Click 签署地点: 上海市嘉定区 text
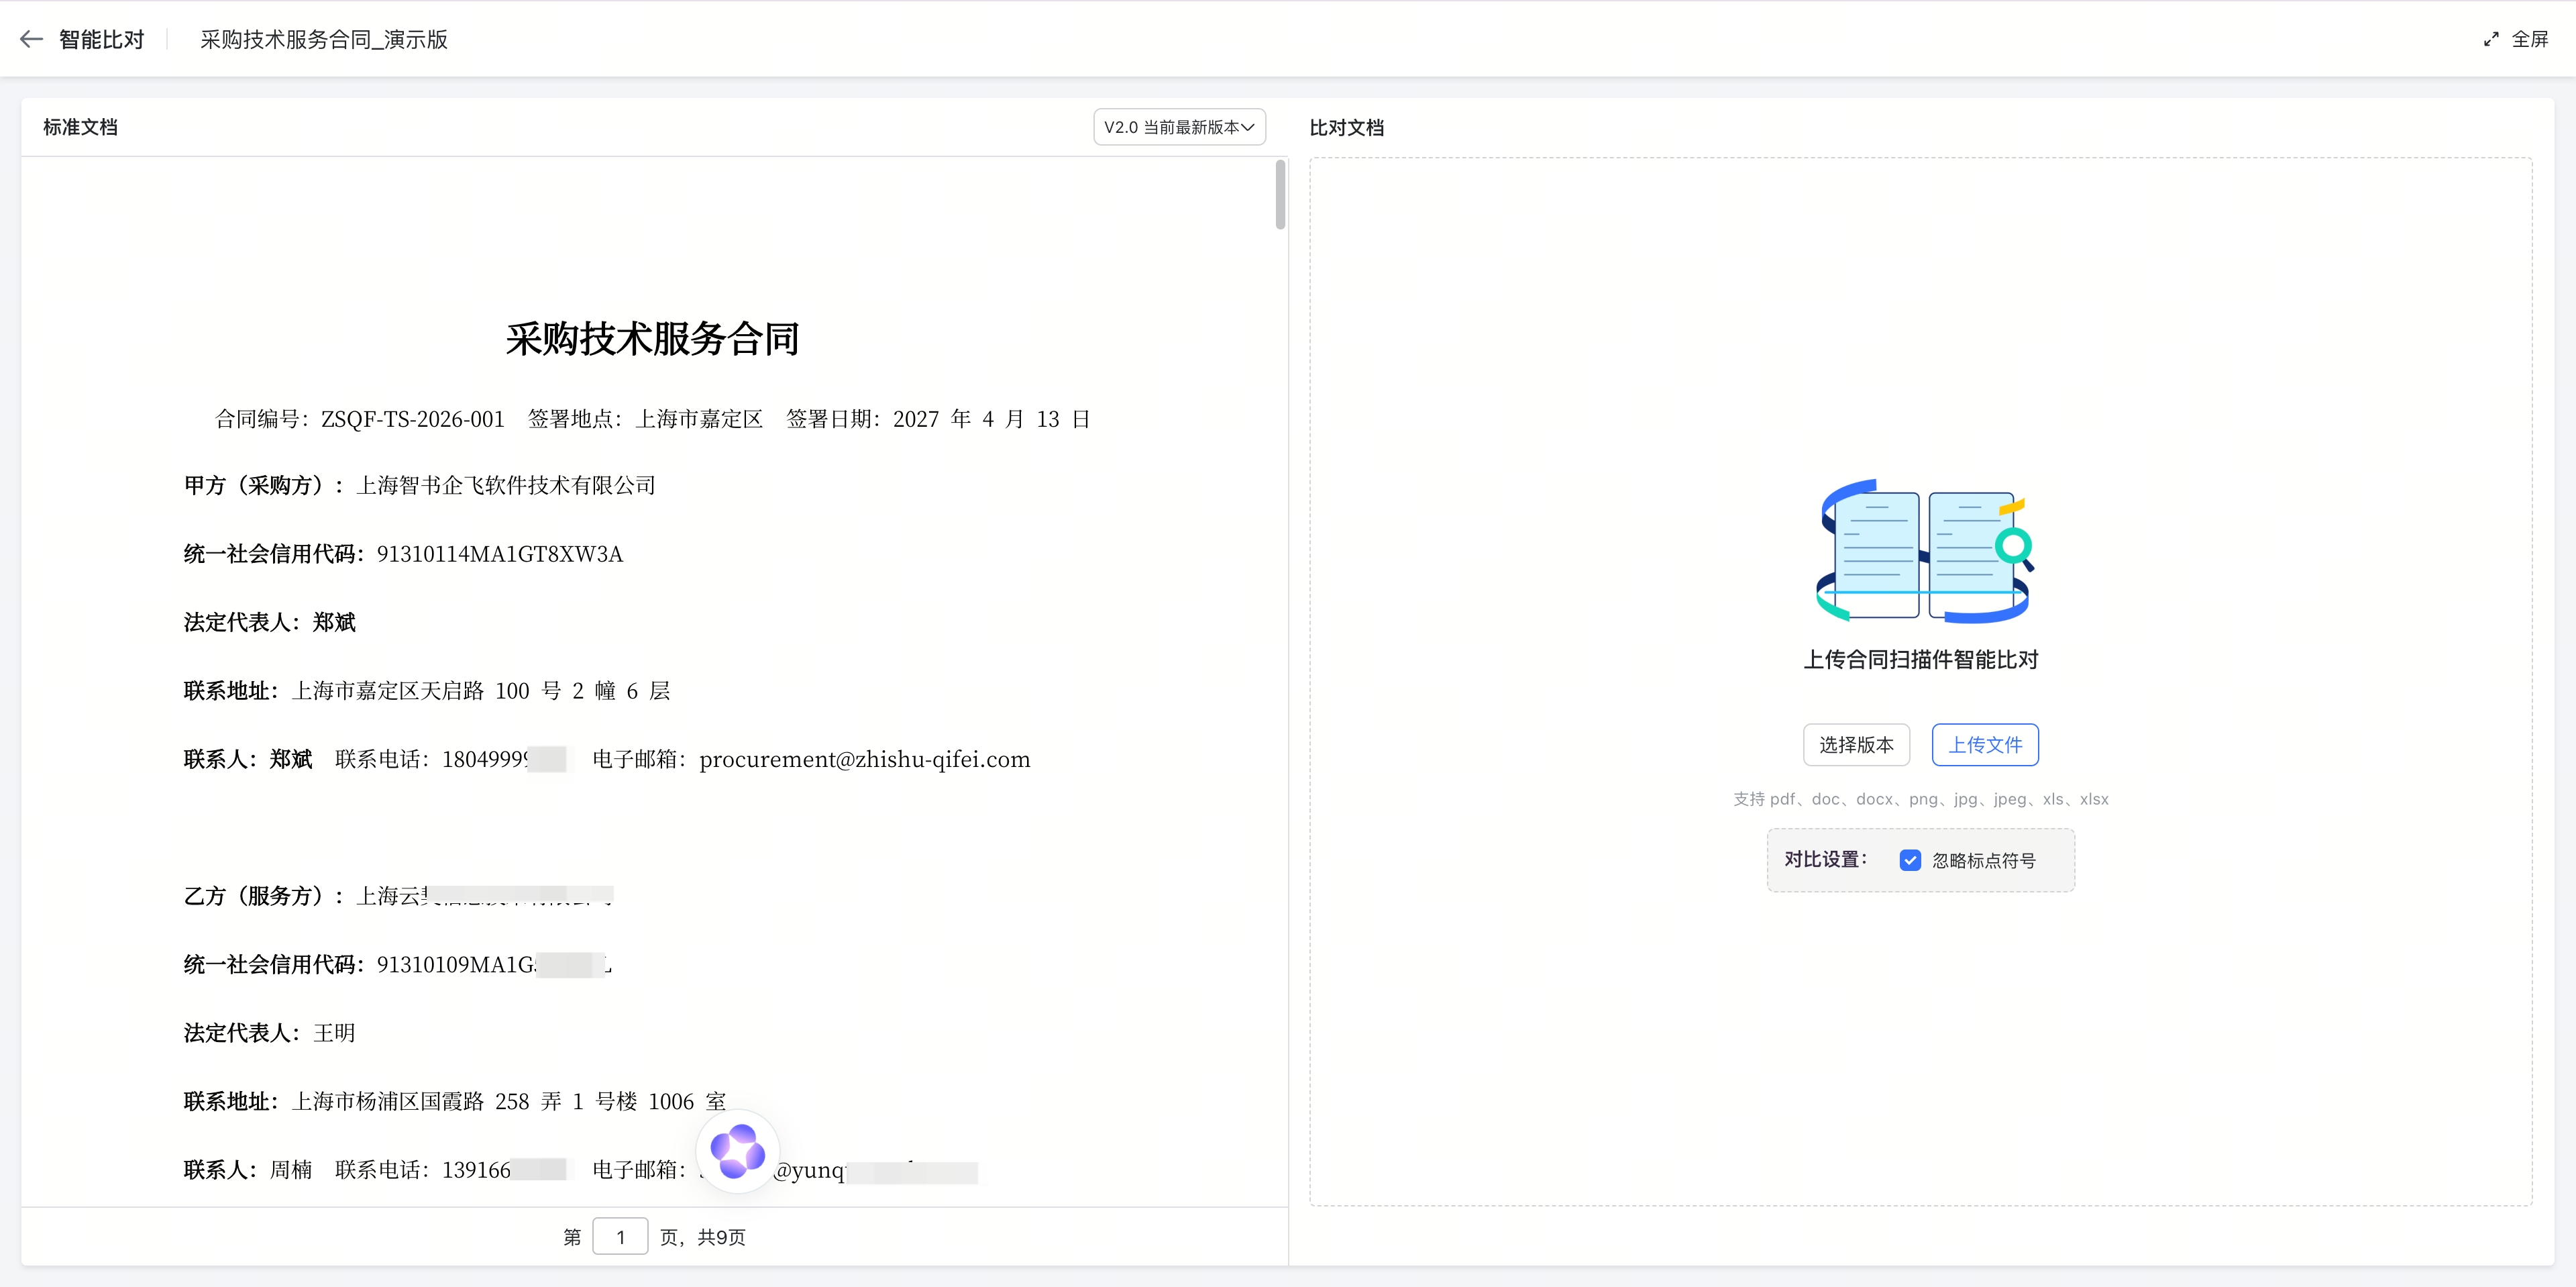Image resolution: width=2576 pixels, height=1287 pixels. 645,419
